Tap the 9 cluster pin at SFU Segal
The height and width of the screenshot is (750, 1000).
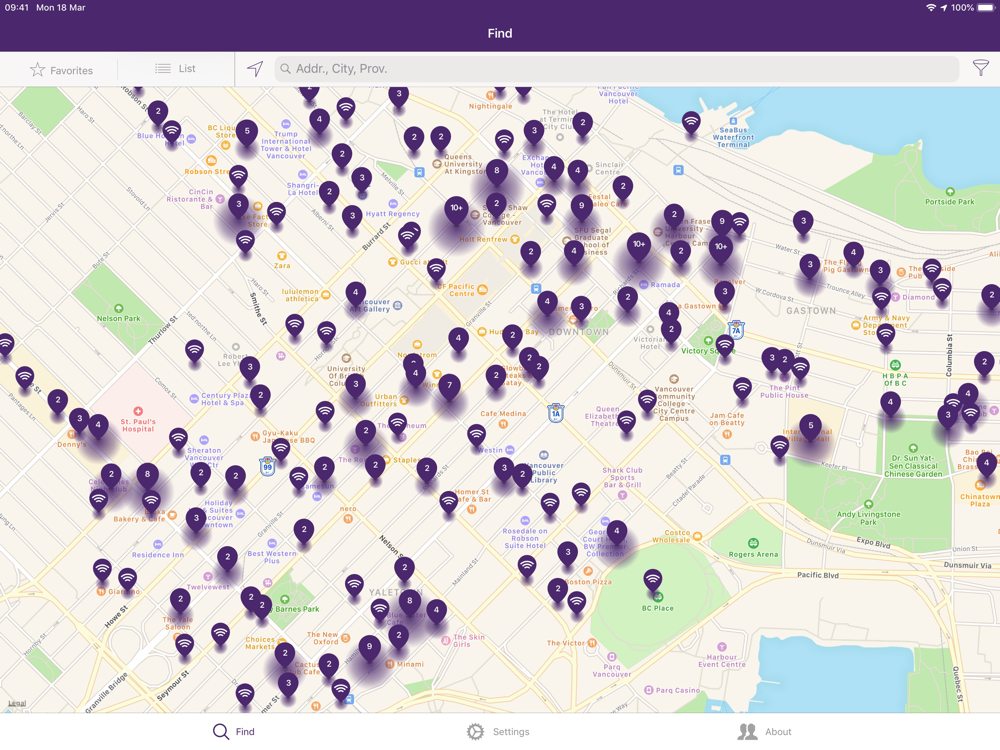pyautogui.click(x=581, y=208)
